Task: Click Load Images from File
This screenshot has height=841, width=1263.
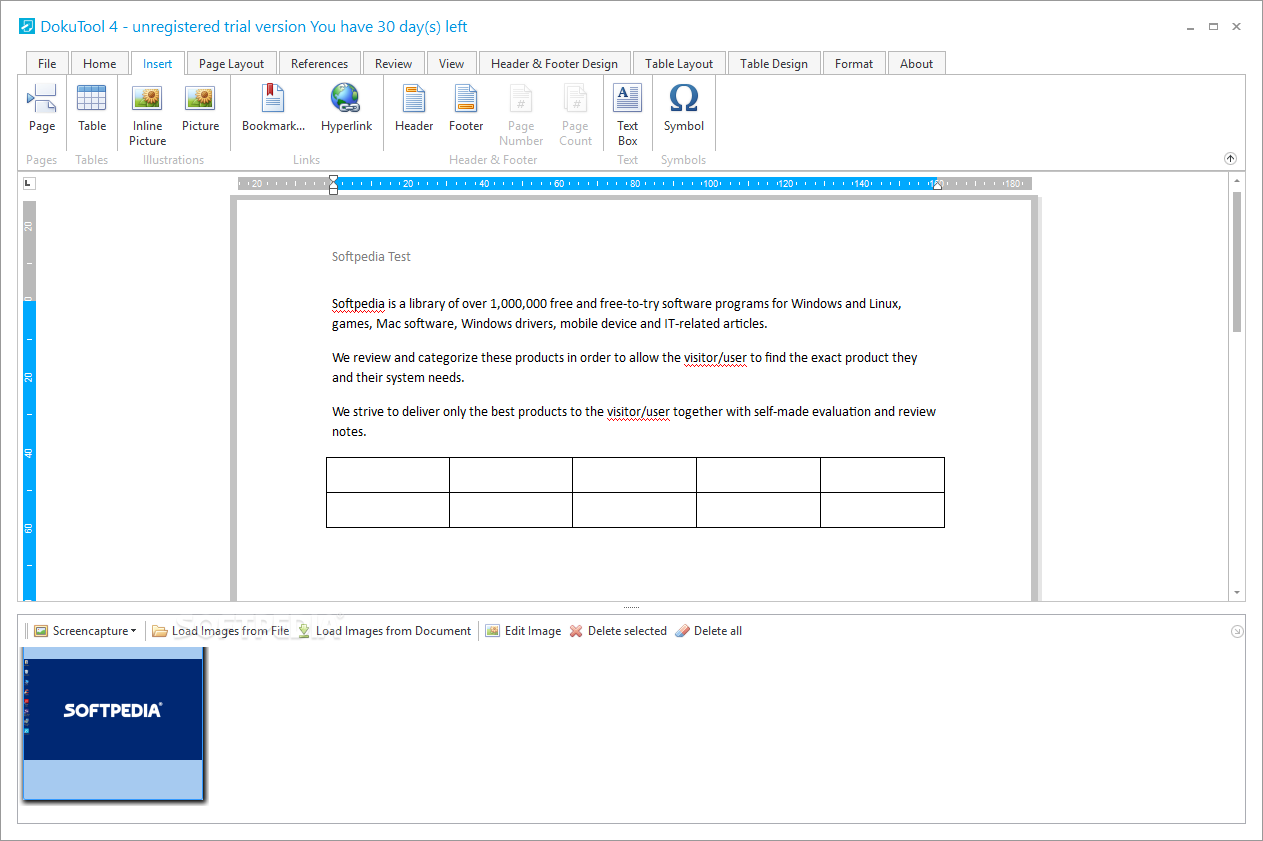Action: (221, 631)
